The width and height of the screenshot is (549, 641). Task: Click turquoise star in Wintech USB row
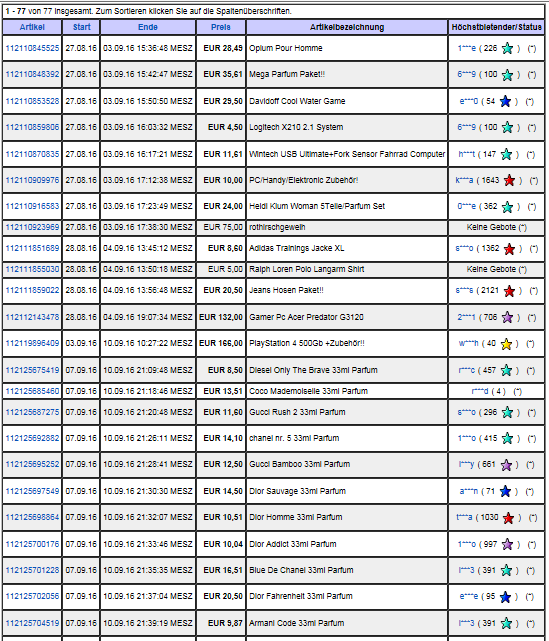506,154
